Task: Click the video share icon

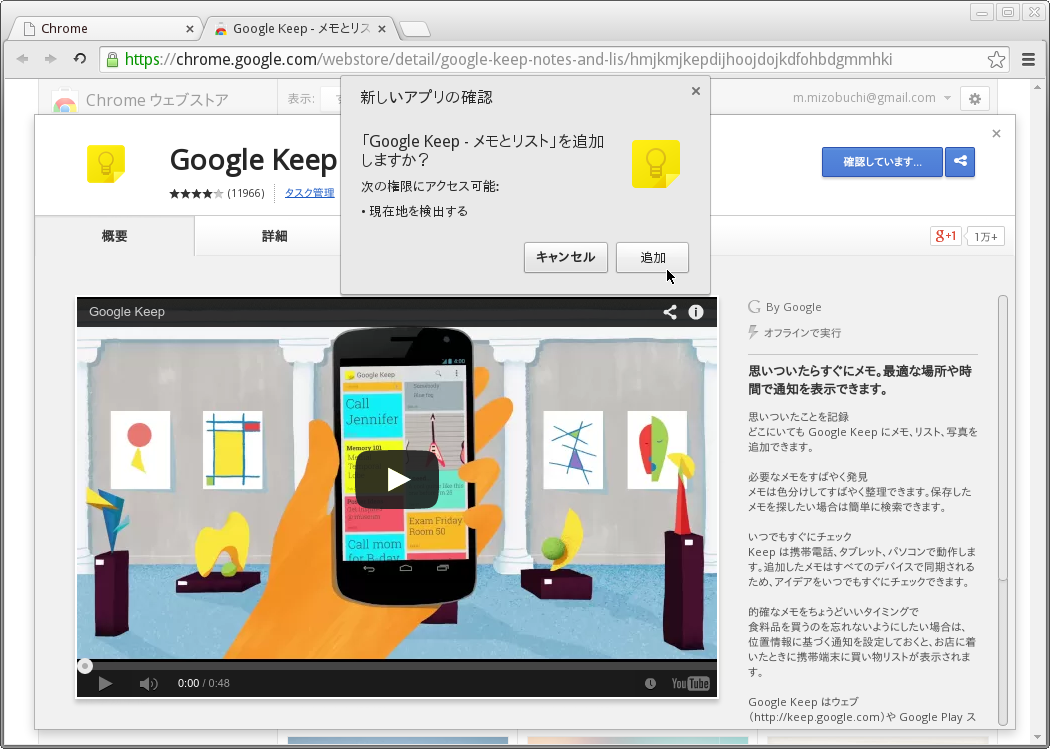Action: pos(670,312)
